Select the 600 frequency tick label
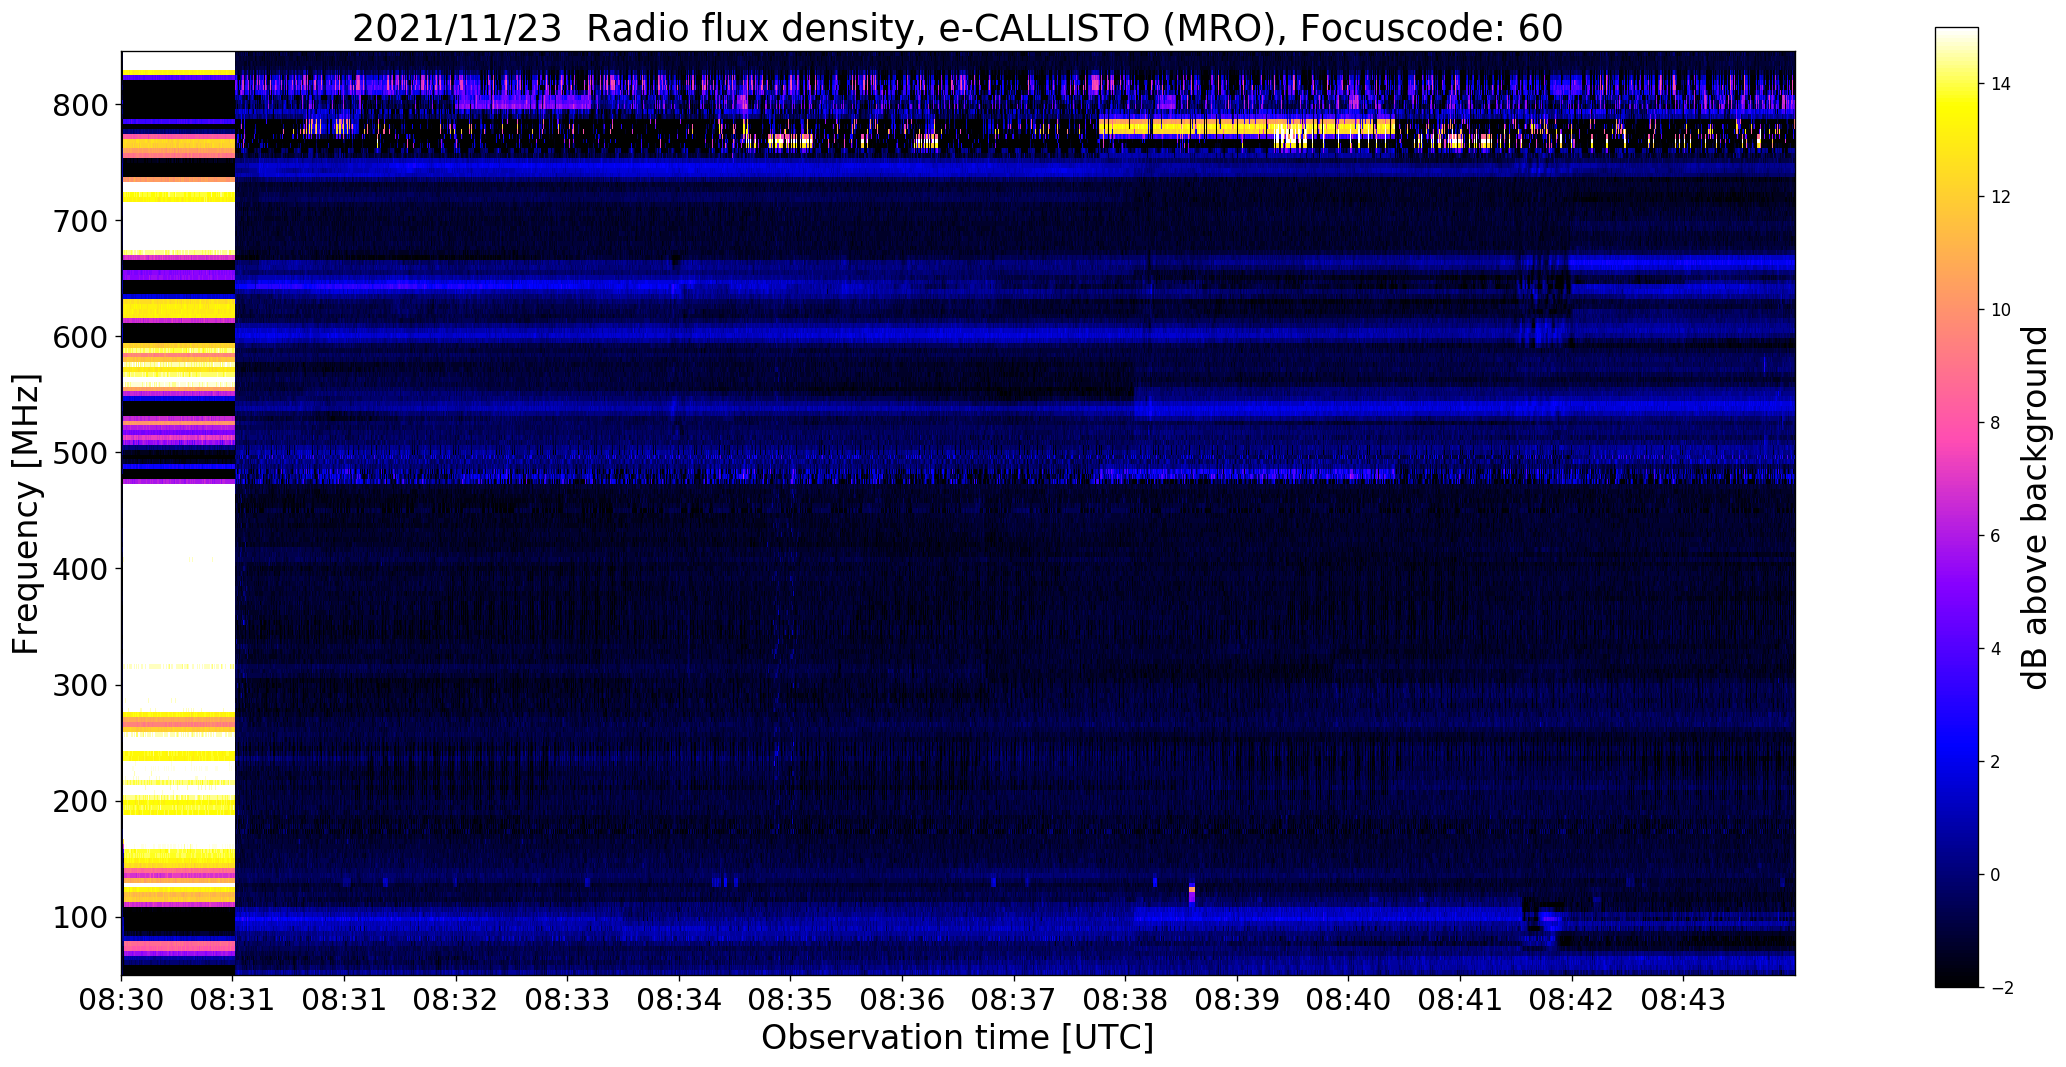 point(79,337)
